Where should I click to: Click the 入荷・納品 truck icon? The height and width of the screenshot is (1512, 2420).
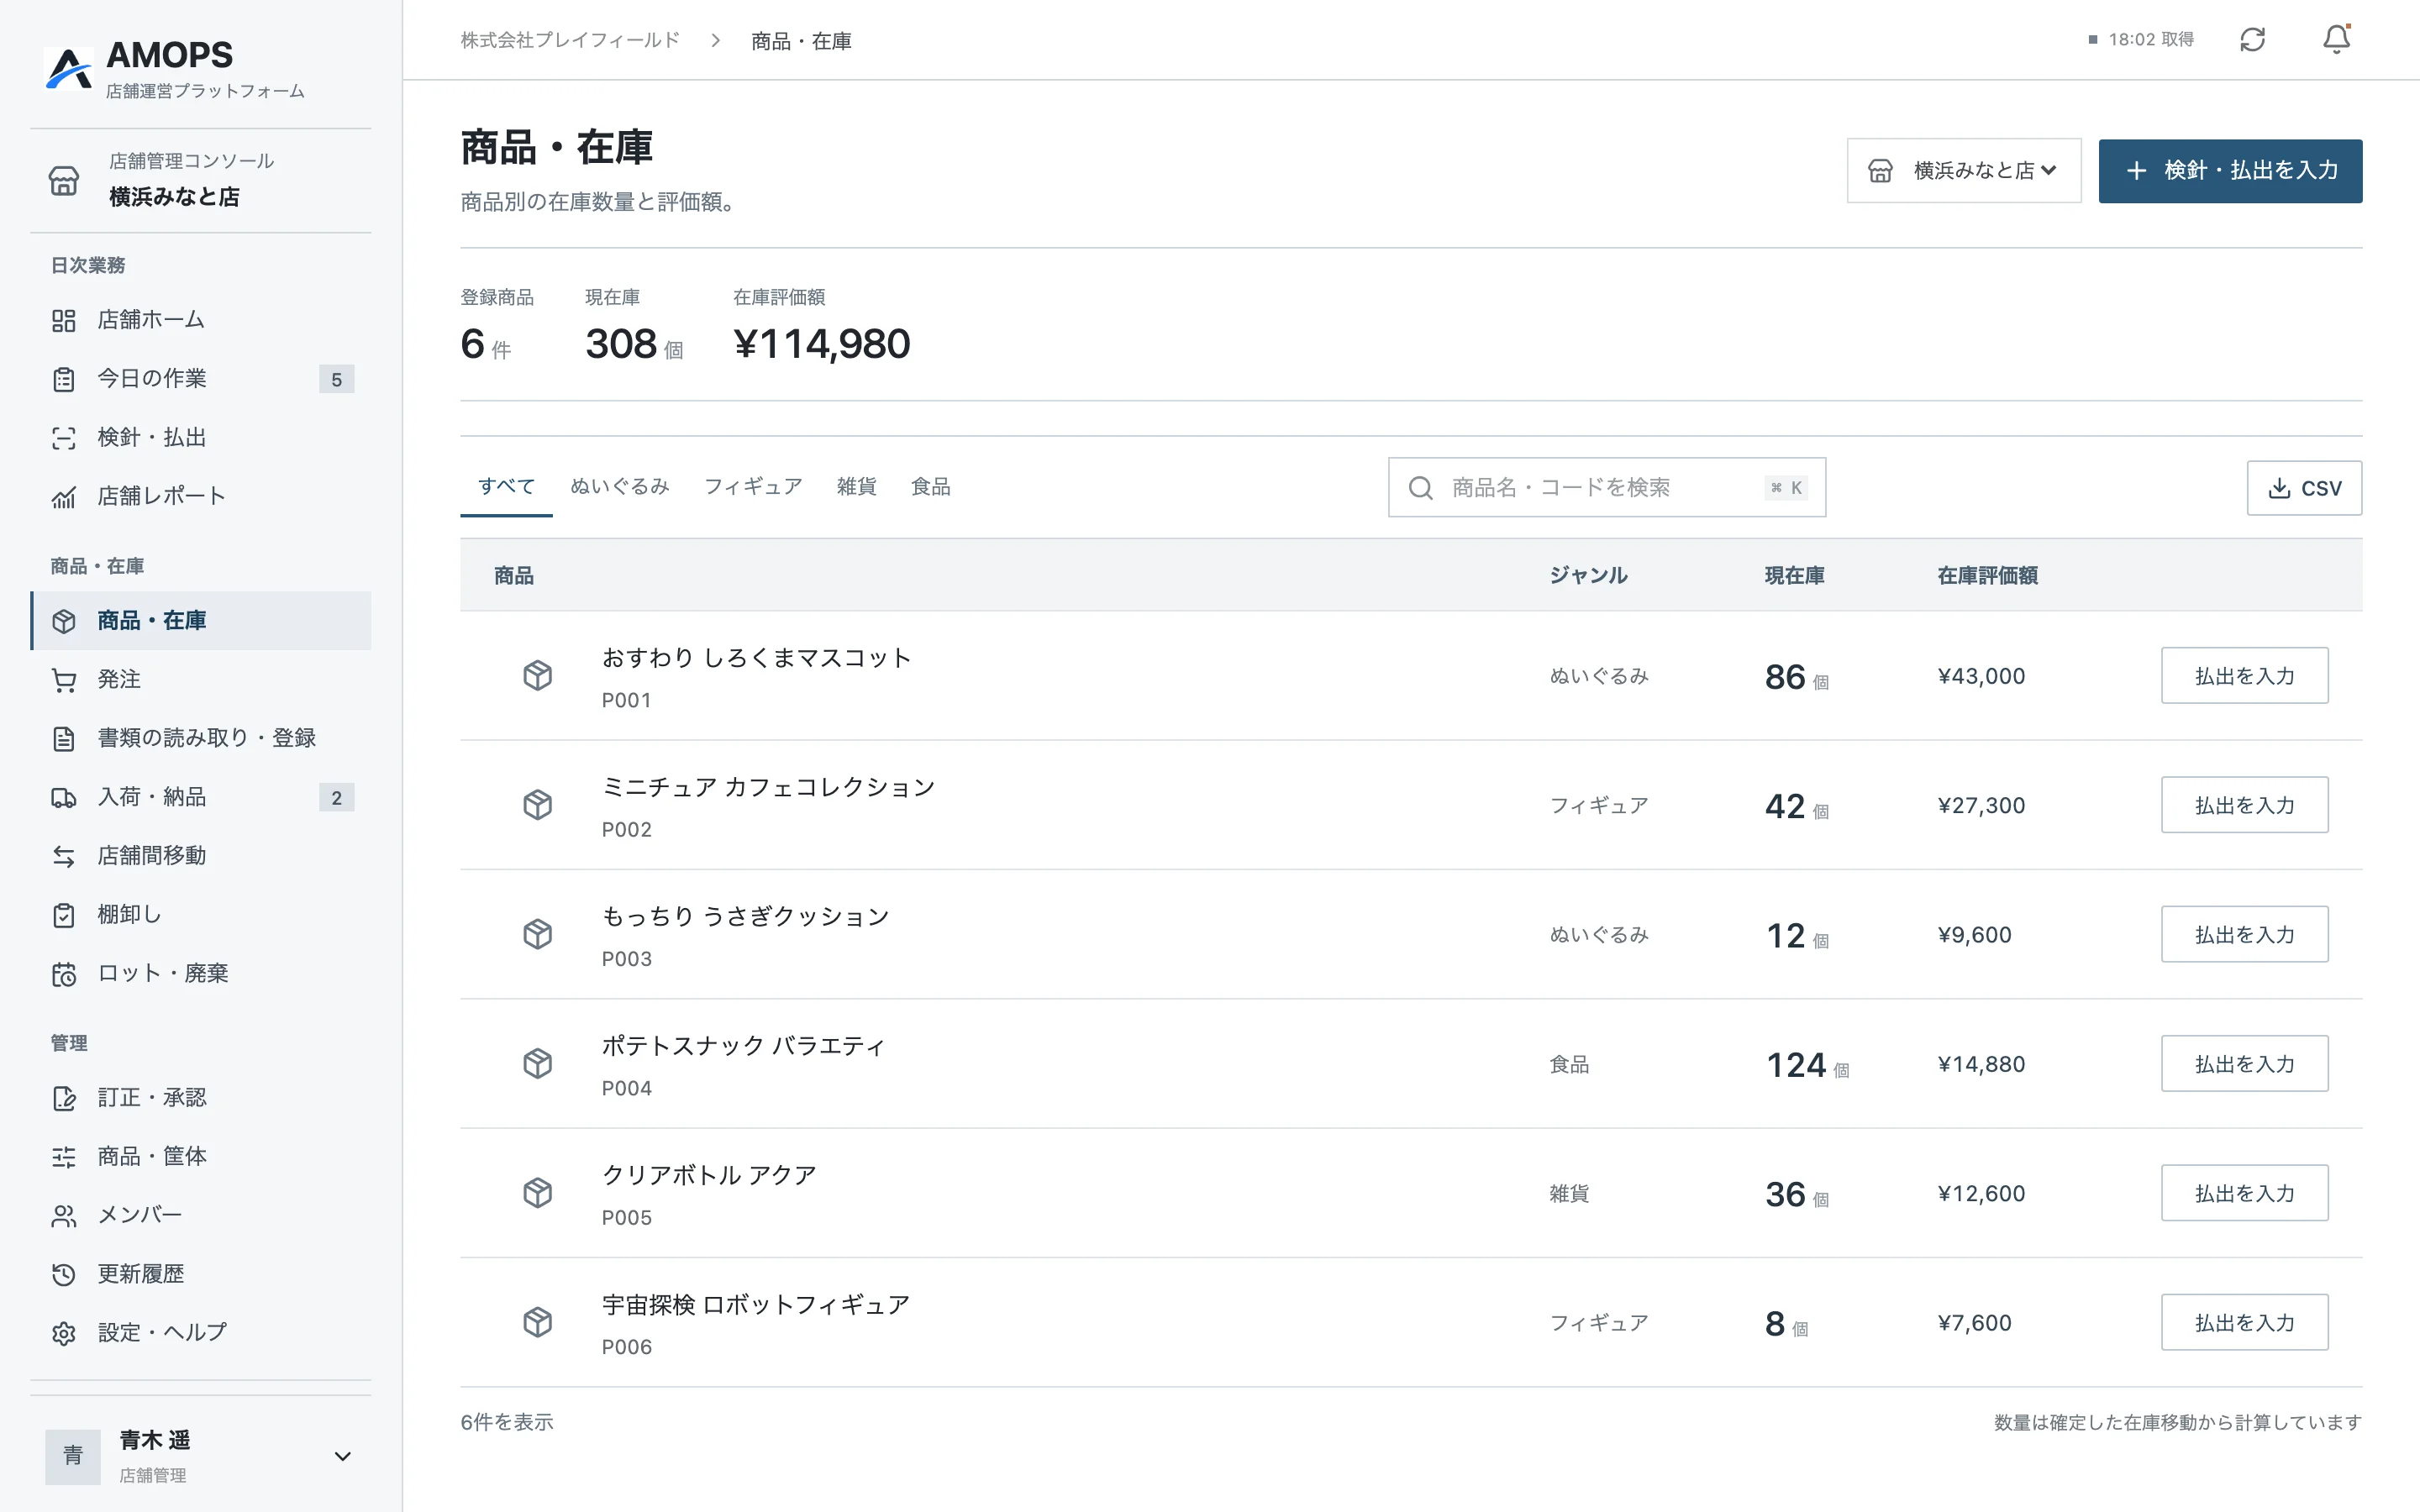tap(64, 798)
